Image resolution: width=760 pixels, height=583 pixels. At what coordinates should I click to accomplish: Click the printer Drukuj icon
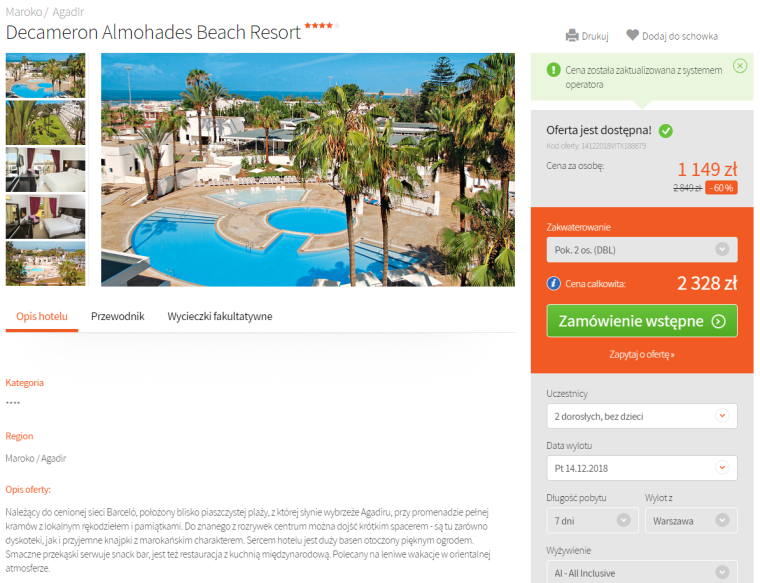[x=572, y=35]
